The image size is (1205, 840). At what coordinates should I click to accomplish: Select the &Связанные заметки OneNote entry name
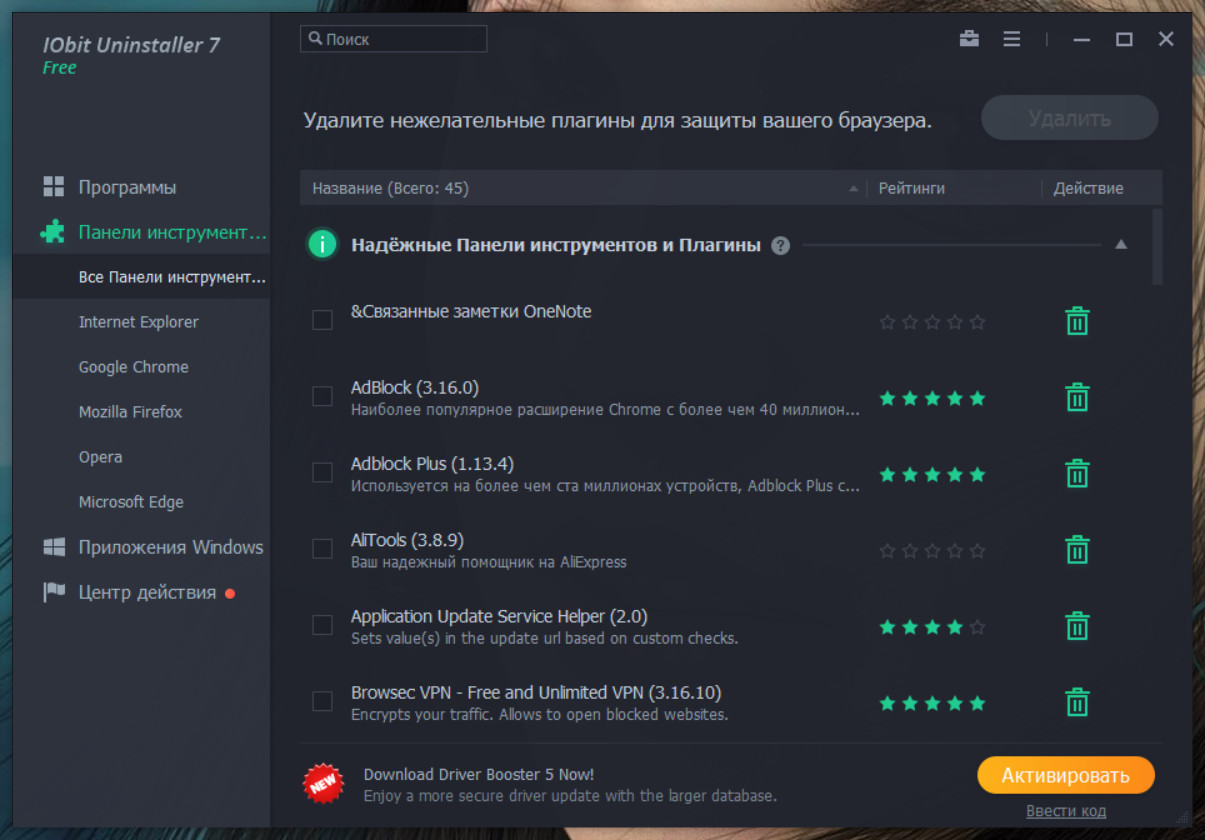(471, 311)
